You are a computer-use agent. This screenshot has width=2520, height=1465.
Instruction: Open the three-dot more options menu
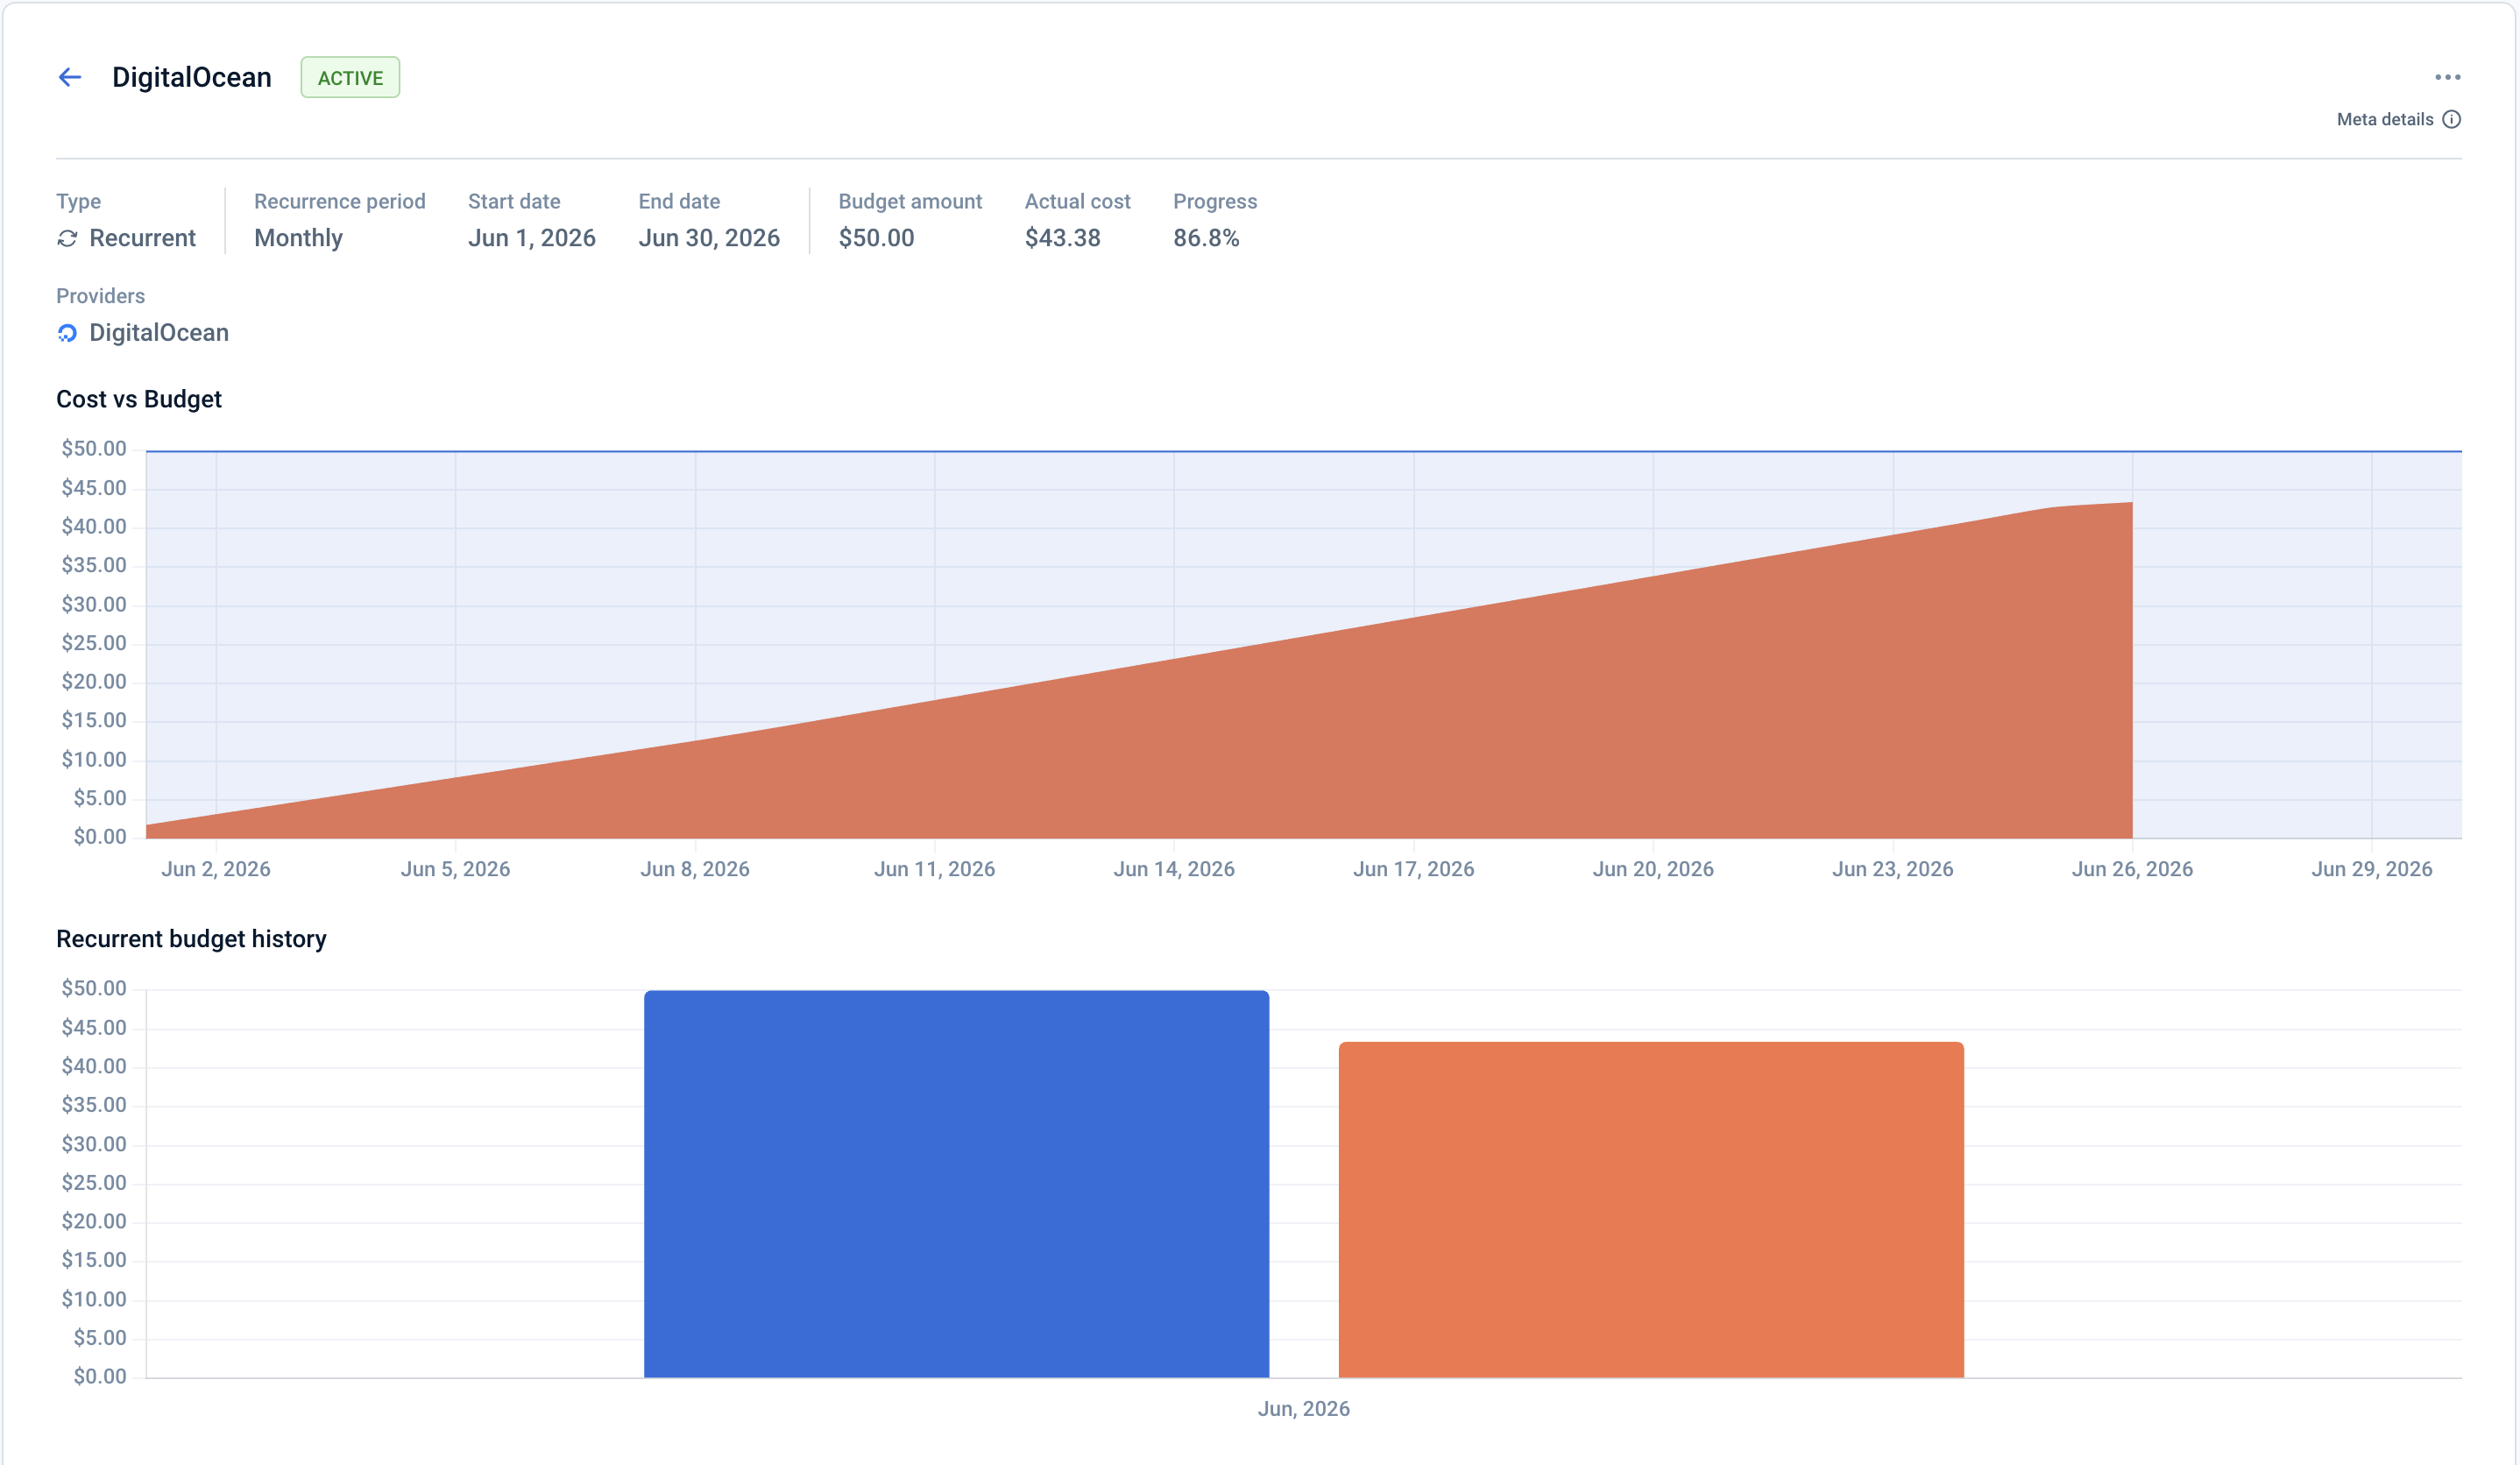point(2447,77)
